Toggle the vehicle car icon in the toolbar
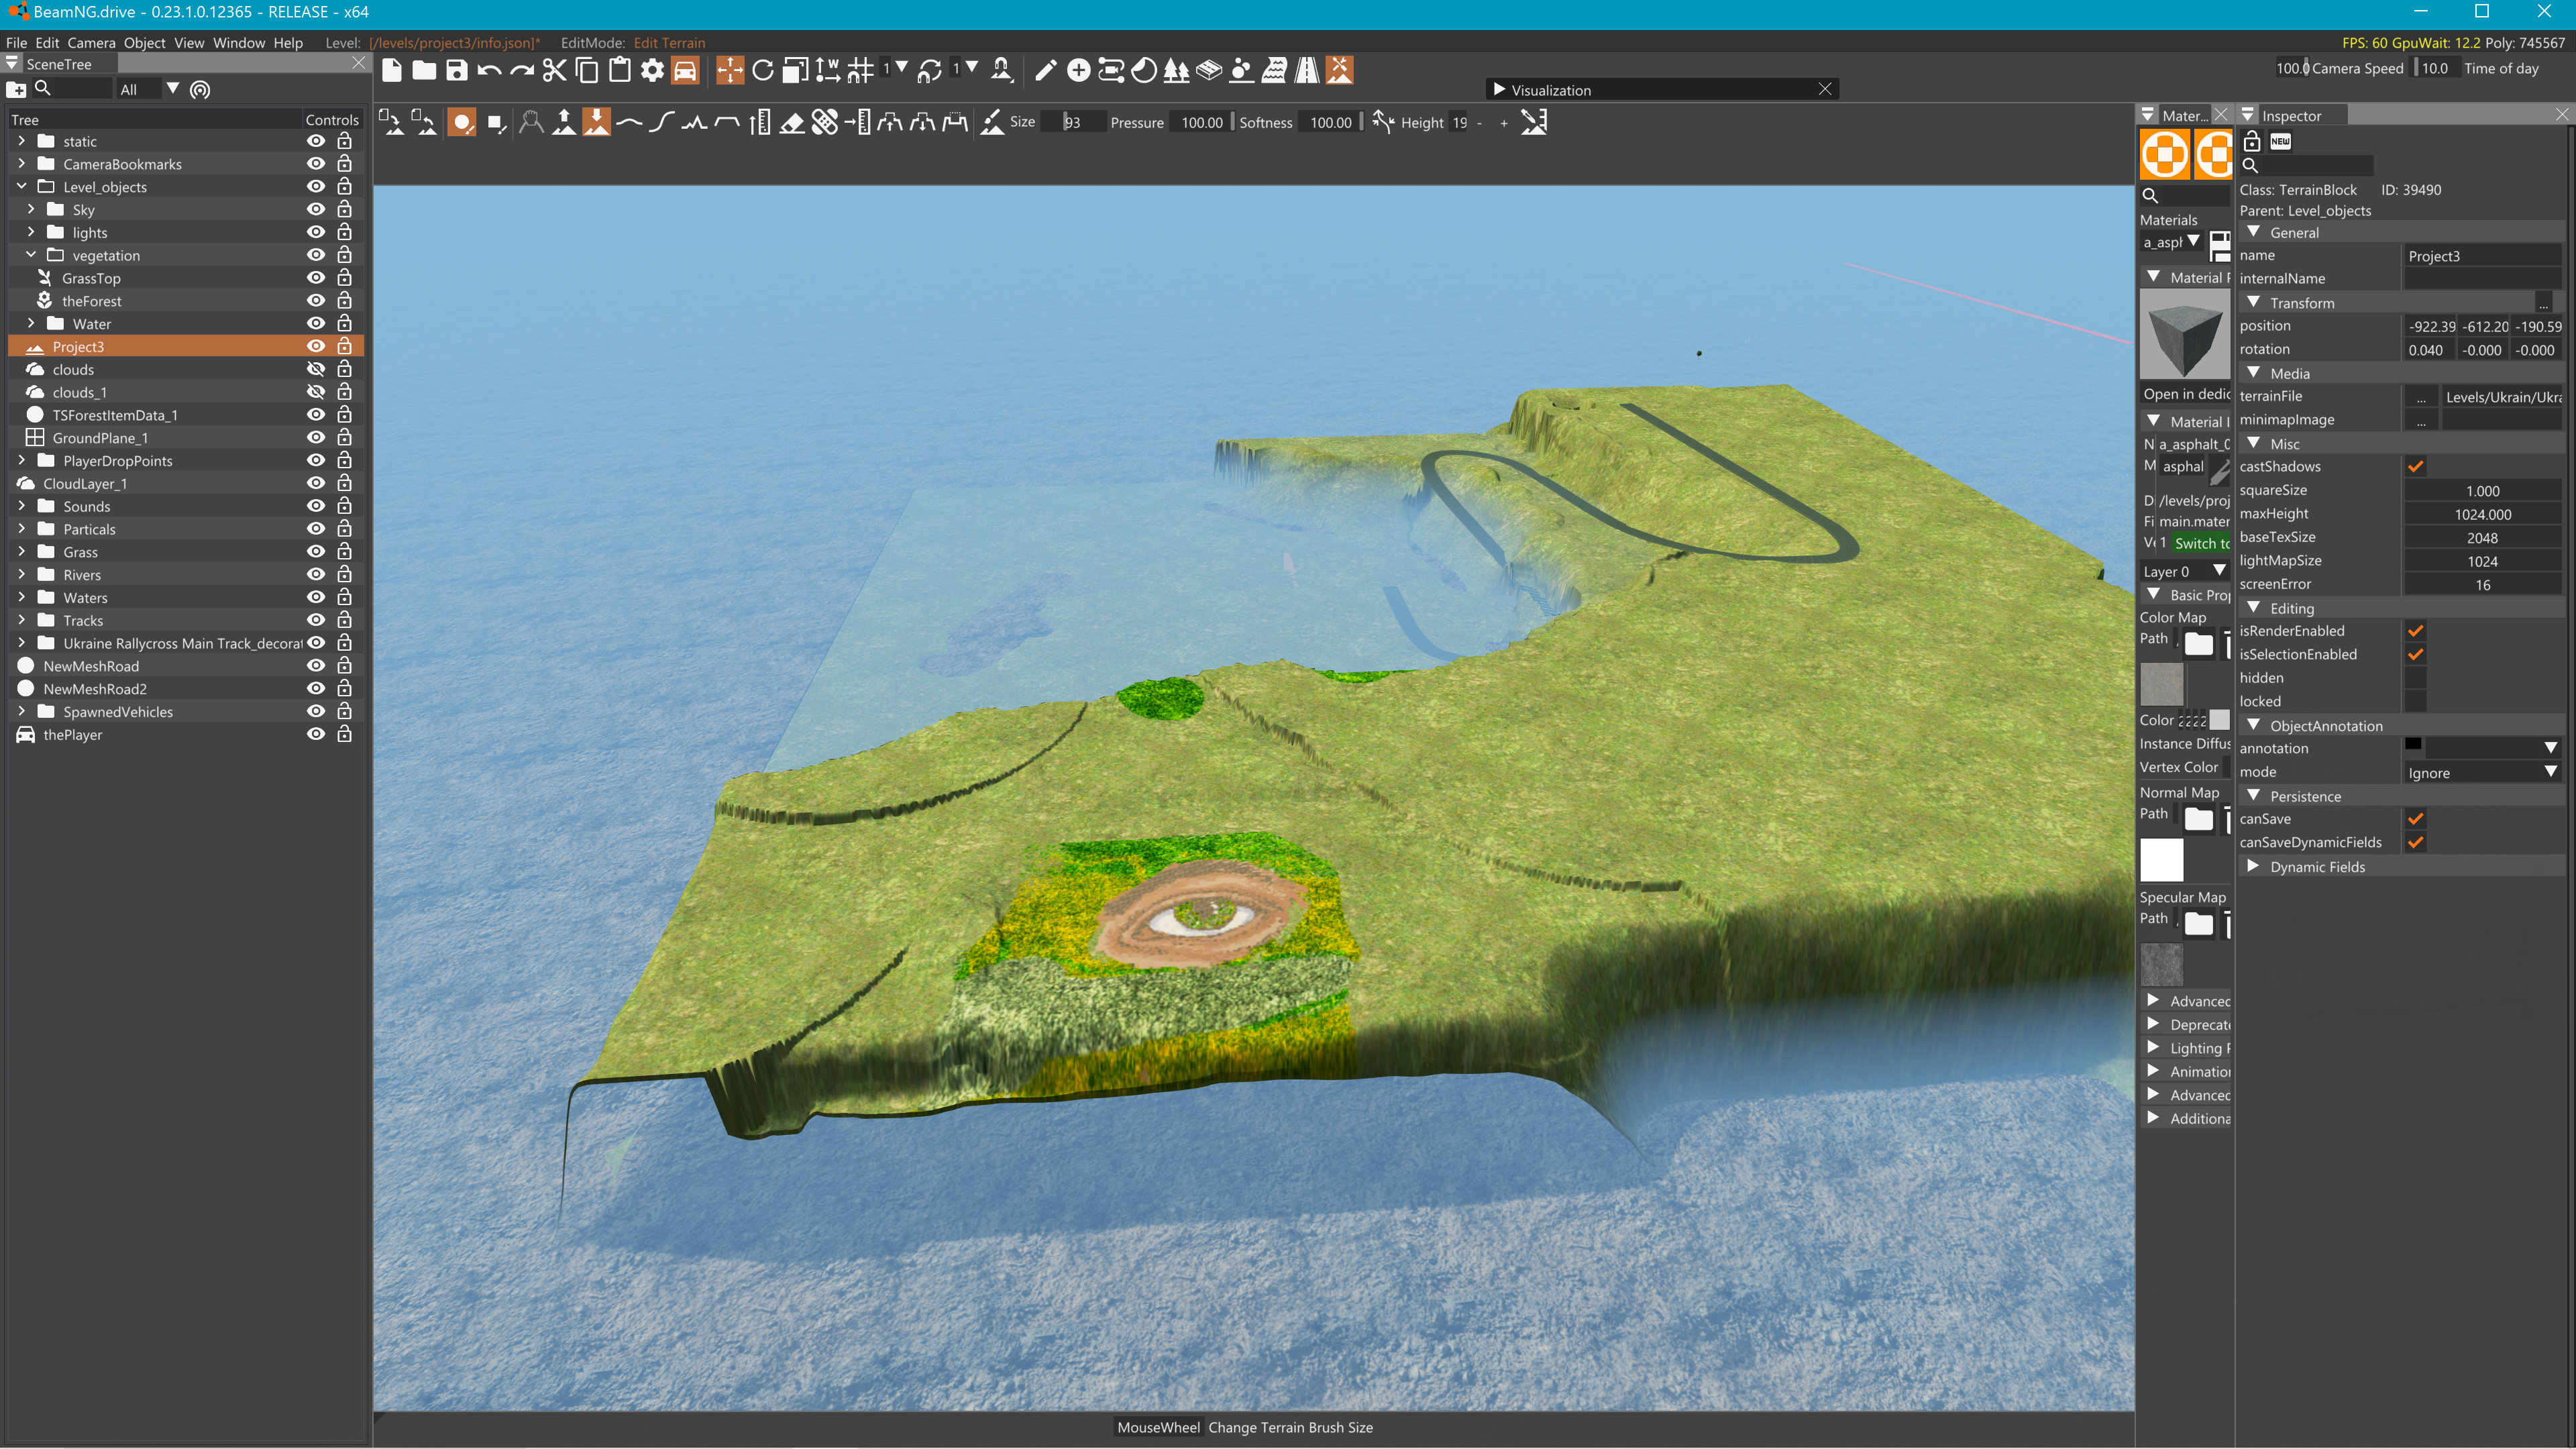 (685, 70)
